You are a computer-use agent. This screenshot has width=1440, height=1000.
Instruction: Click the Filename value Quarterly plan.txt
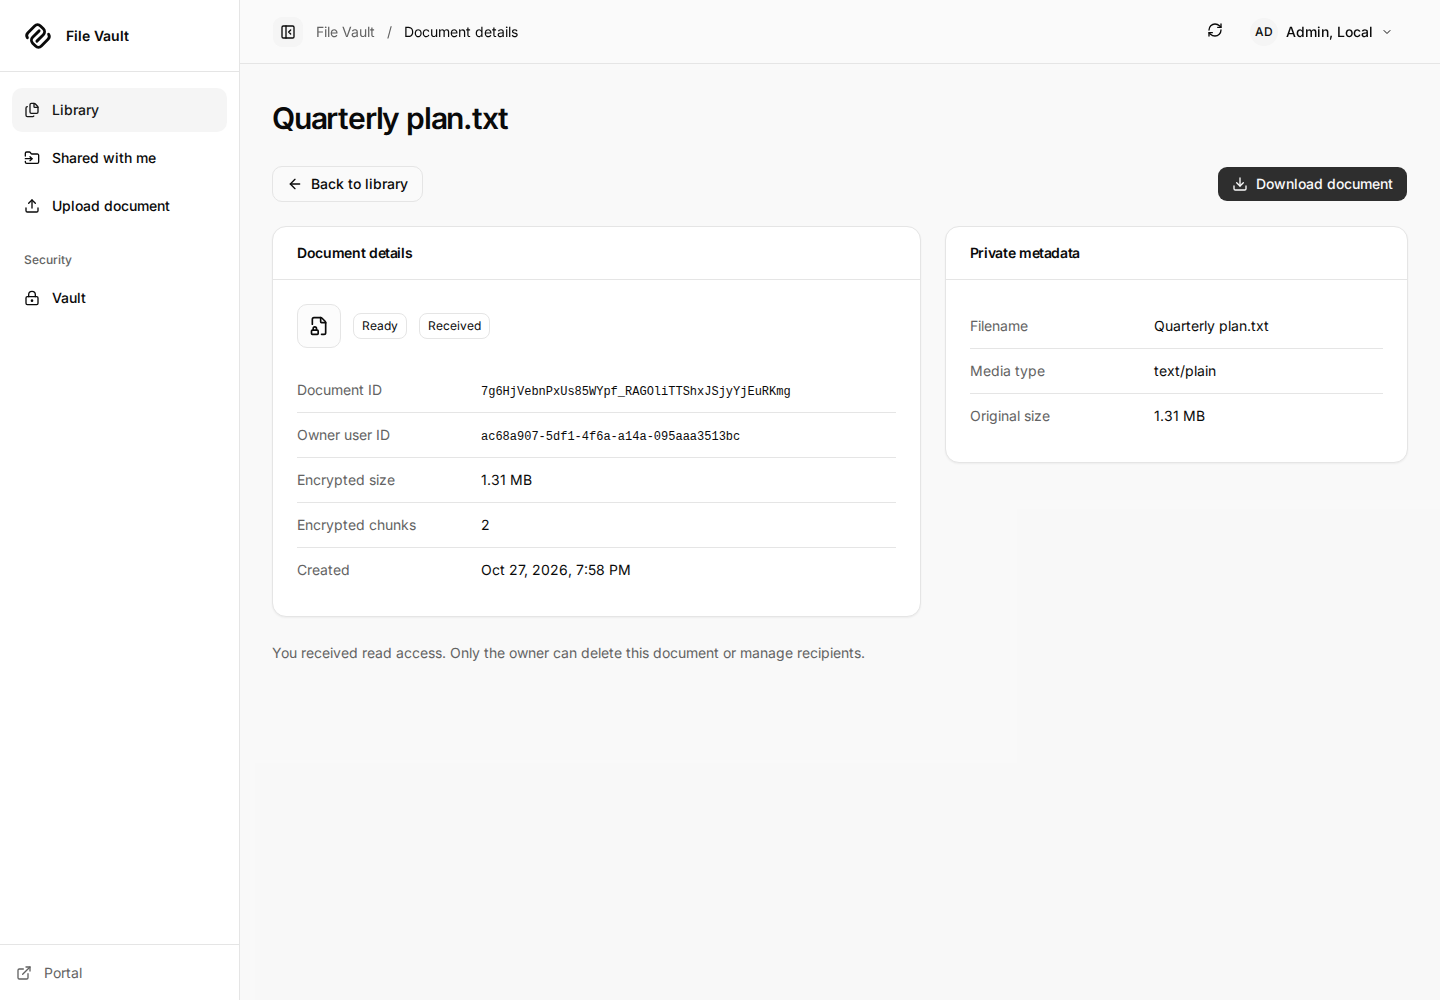[1211, 326]
